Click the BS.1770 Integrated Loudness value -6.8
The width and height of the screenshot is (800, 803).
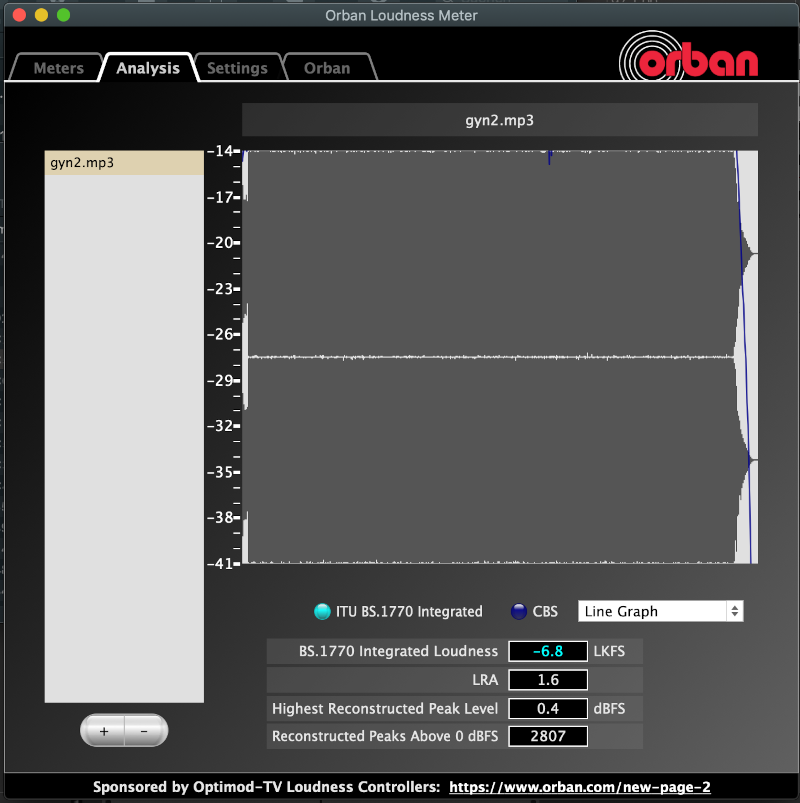548,651
